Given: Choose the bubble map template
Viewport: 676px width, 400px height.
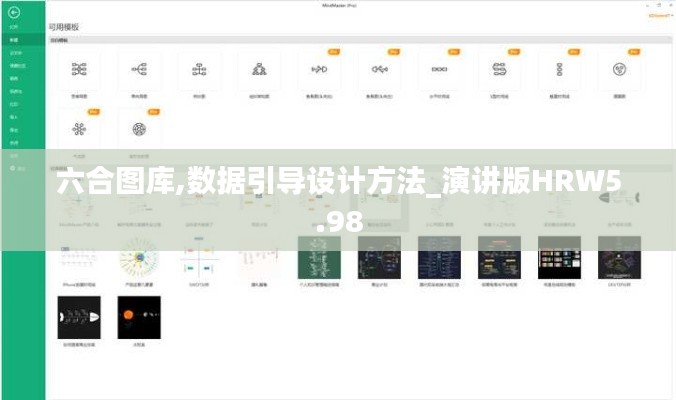Looking at the screenshot, I should (x=79, y=129).
